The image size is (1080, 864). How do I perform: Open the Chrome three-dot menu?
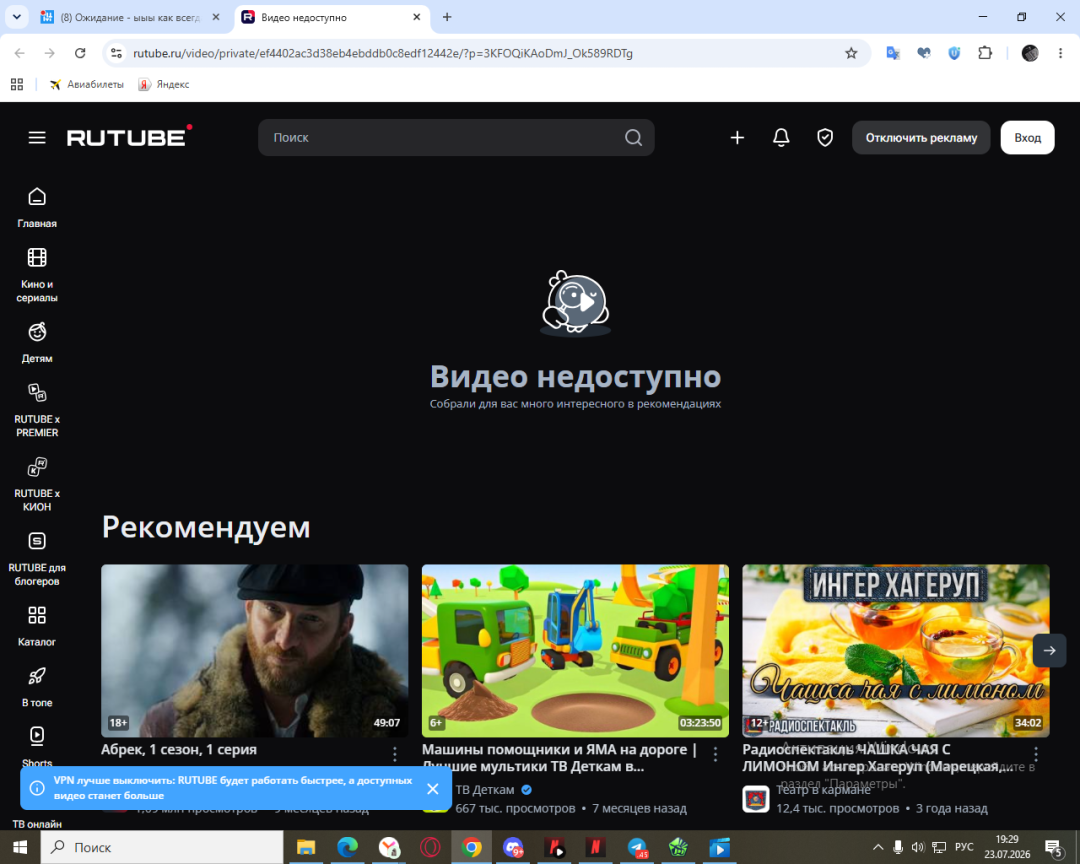[1060, 53]
